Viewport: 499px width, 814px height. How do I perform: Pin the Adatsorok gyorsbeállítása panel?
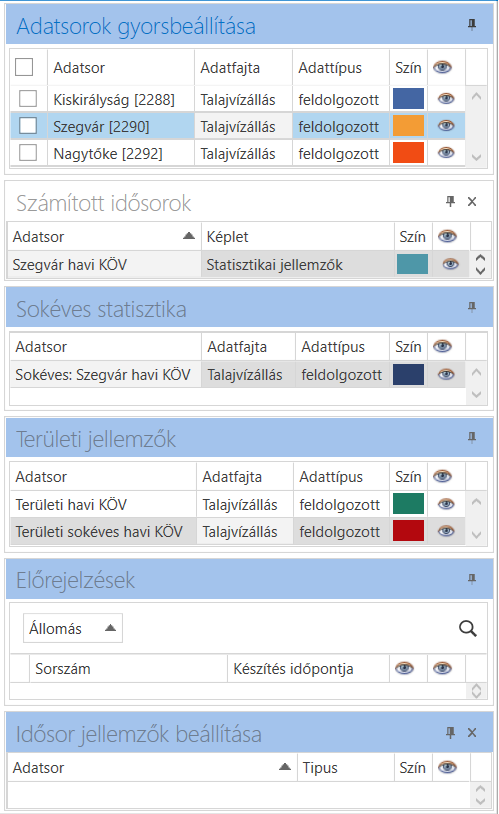point(471,24)
